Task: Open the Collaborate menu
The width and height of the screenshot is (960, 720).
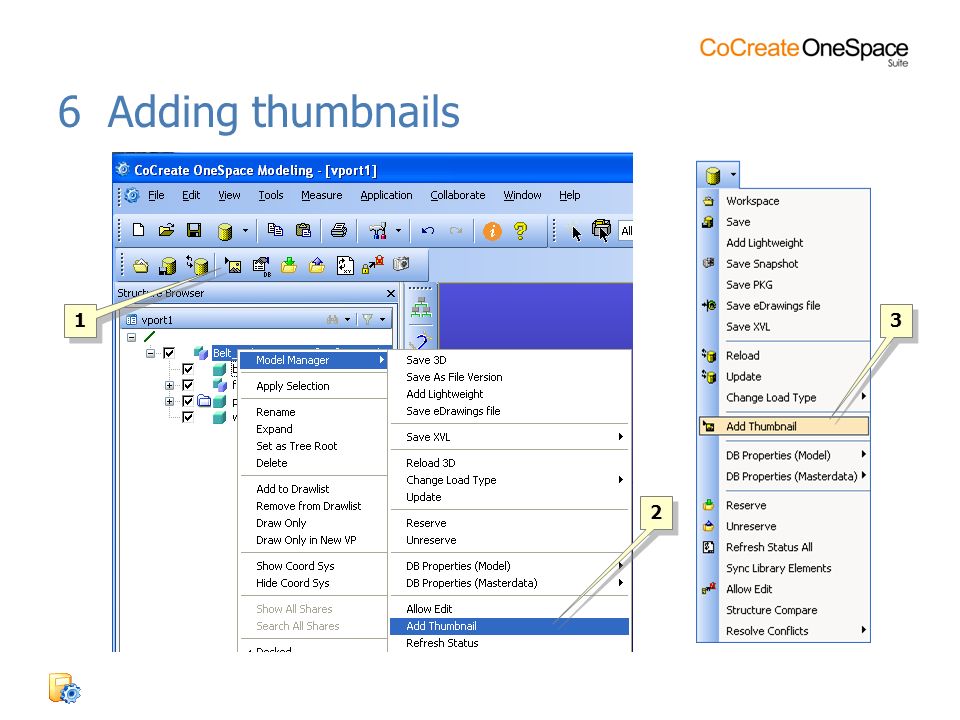Action: pyautogui.click(x=457, y=195)
